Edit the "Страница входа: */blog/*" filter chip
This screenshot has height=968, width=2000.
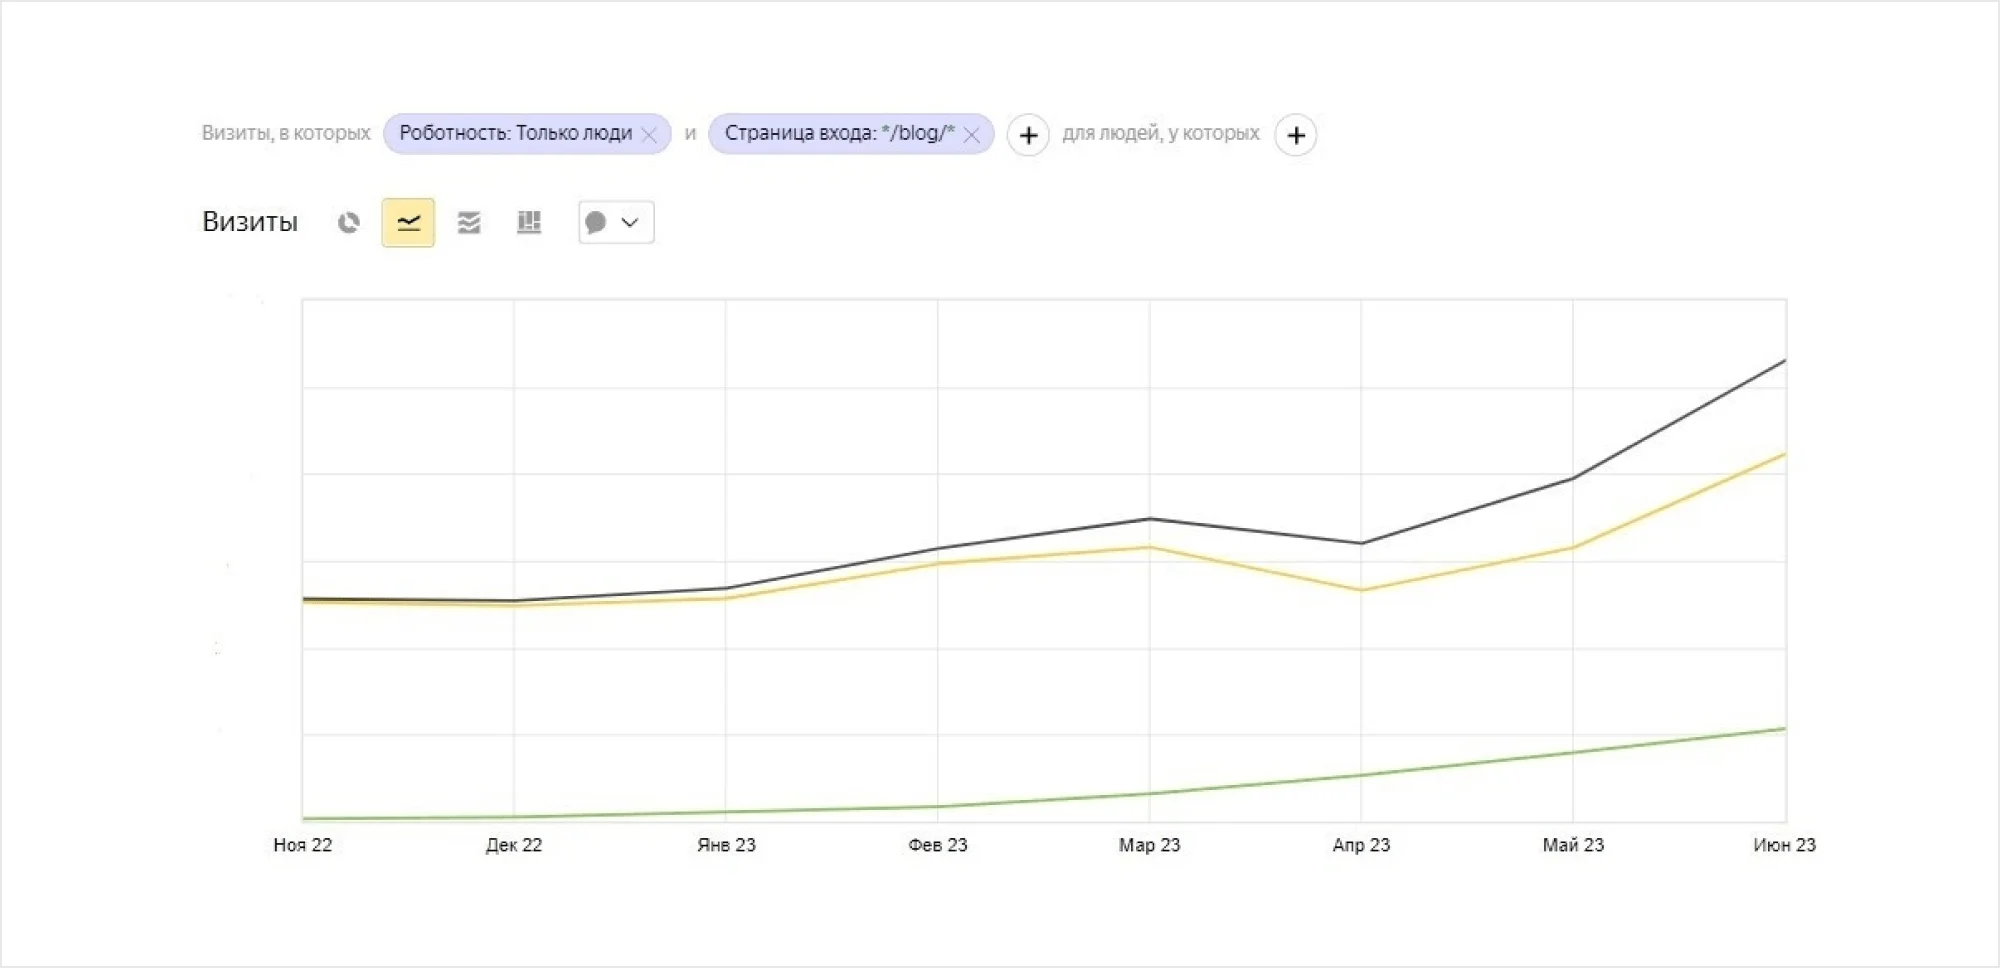click(838, 134)
